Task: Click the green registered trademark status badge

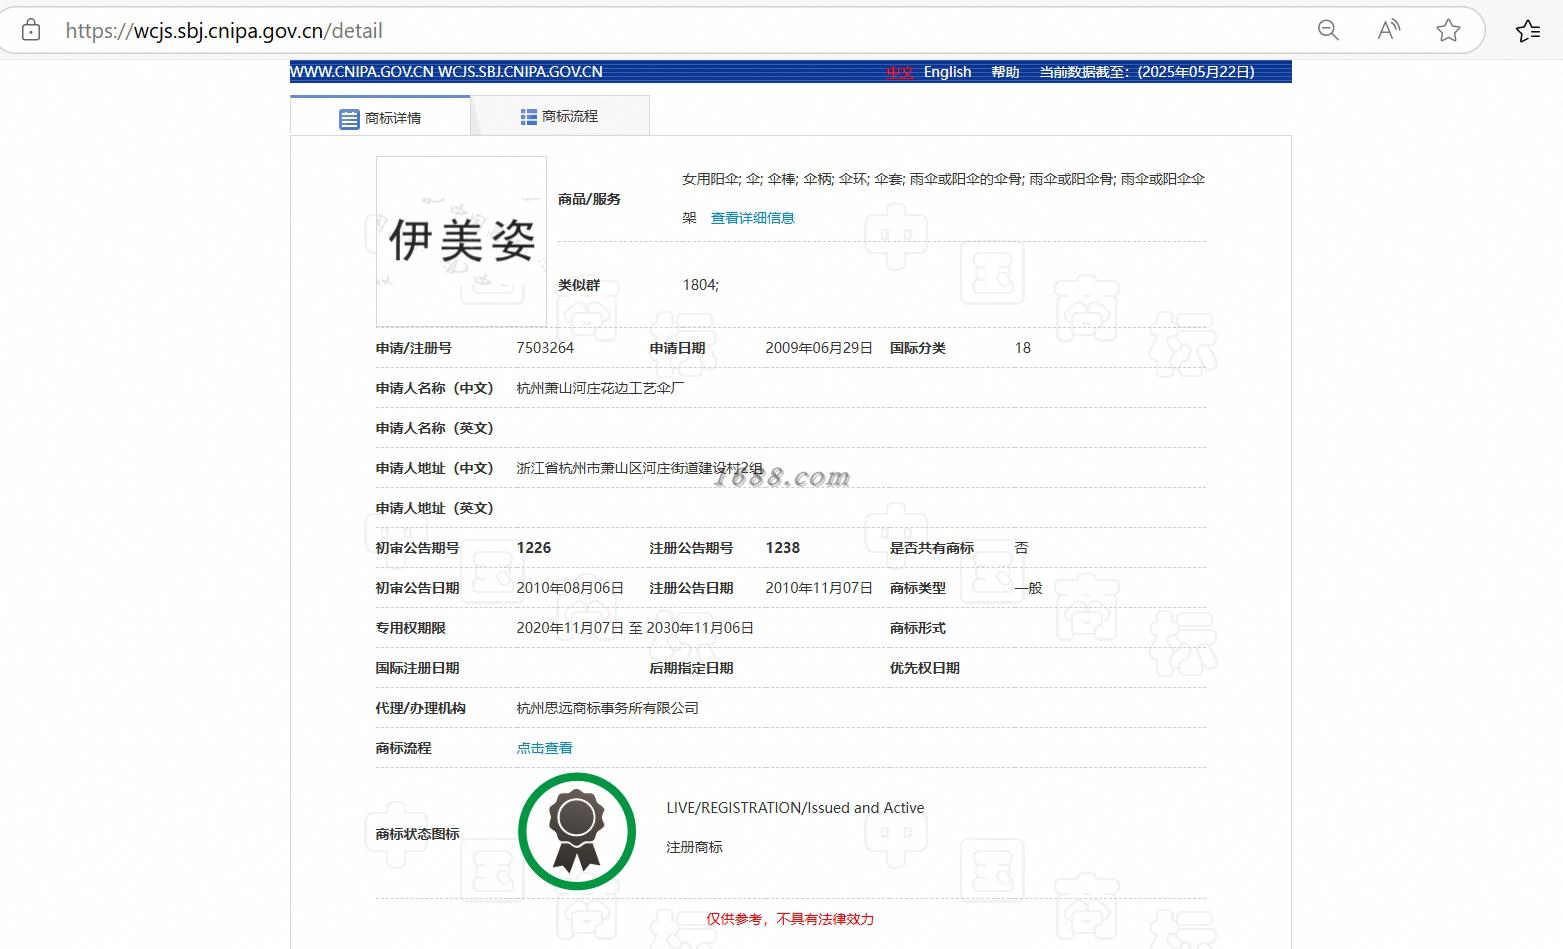Action: pos(577,831)
